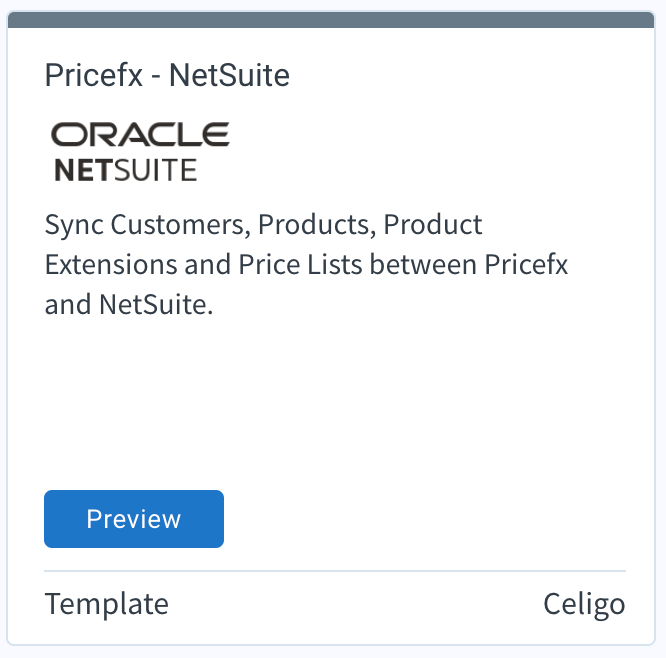Click the word NetSuite in the card title
Viewport: 666px width, 658px height.
[229, 75]
